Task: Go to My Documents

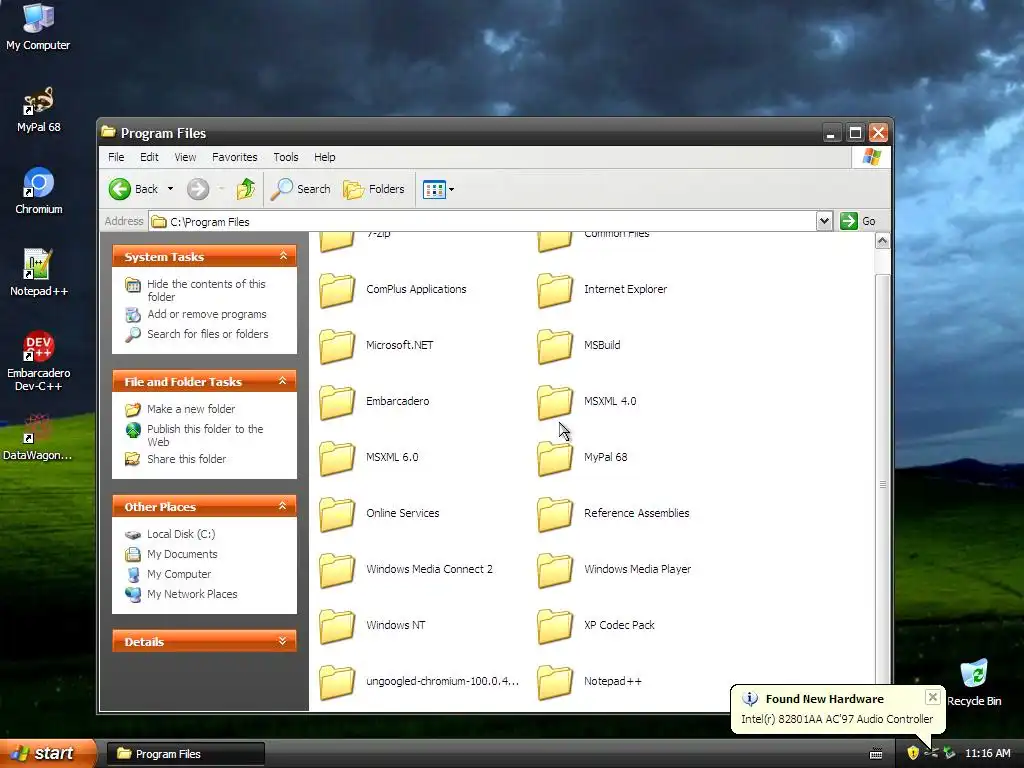Action: tap(182, 554)
